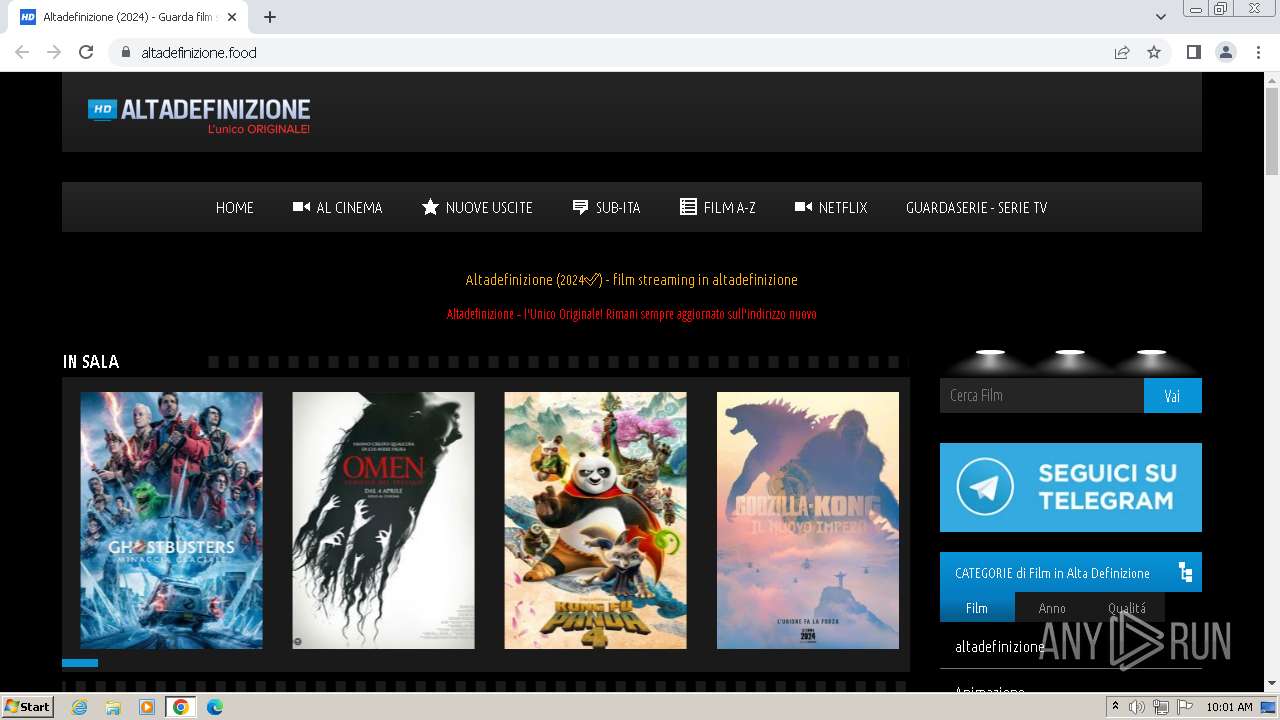Open the NUOVE USCITE menu item

pos(477,207)
